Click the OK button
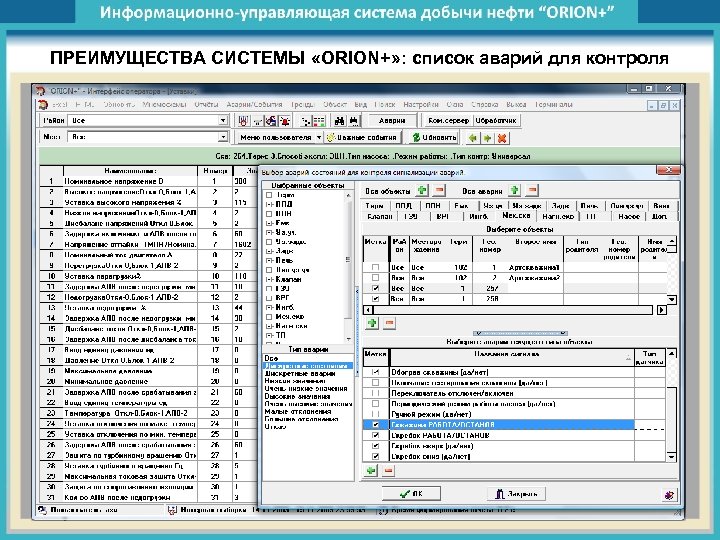 (x=411, y=494)
